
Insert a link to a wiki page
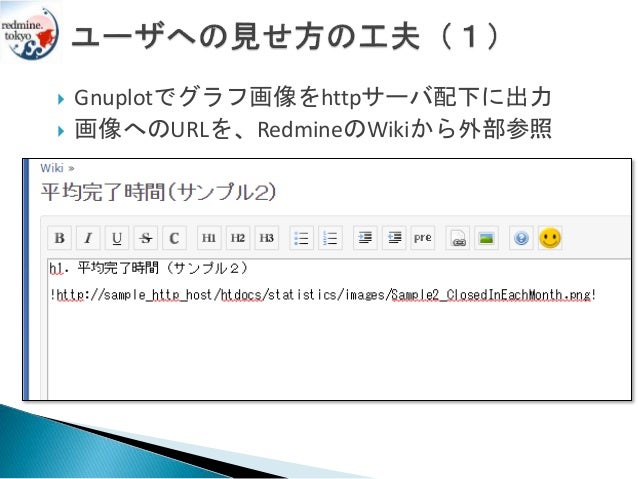(458, 238)
